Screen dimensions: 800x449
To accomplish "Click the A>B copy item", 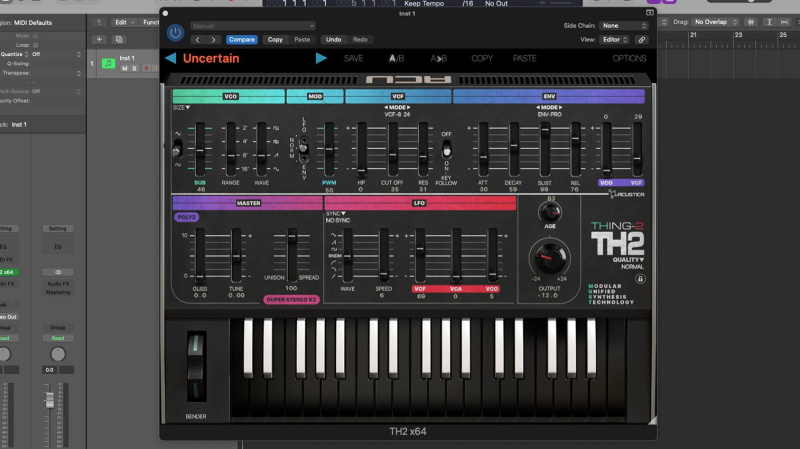I will click(438, 58).
